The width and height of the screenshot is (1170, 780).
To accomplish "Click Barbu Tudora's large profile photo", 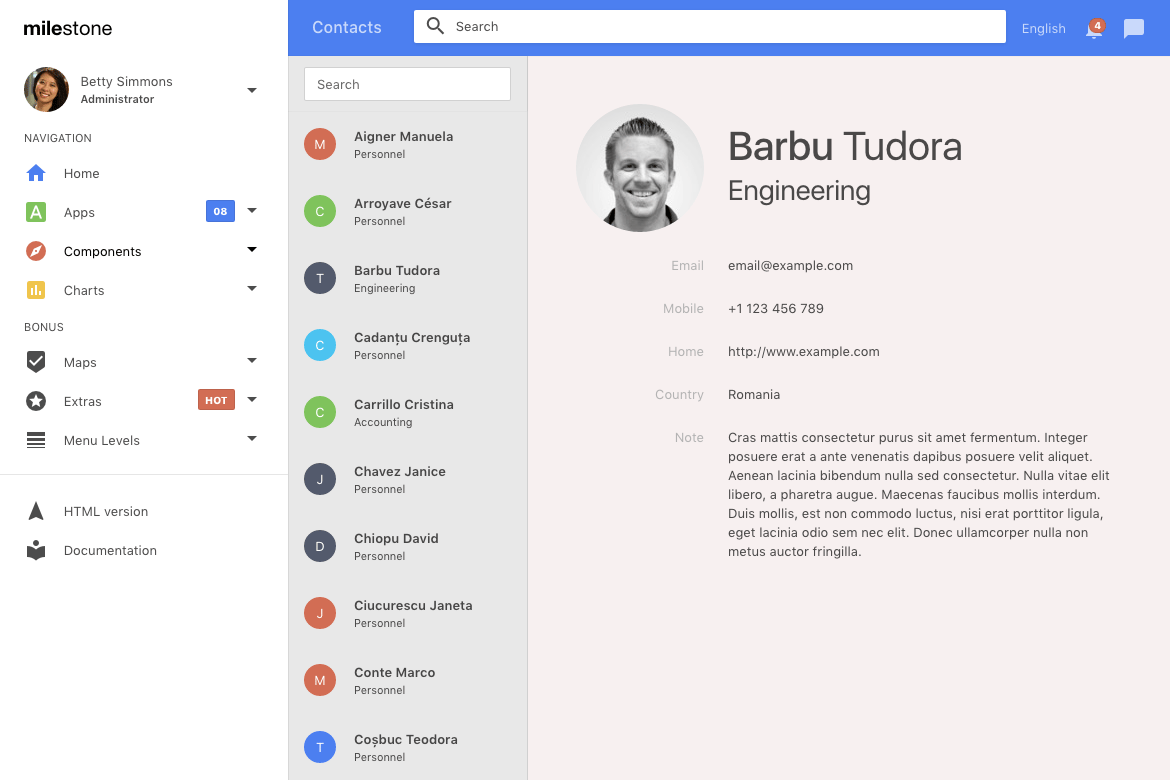I will click(639, 168).
